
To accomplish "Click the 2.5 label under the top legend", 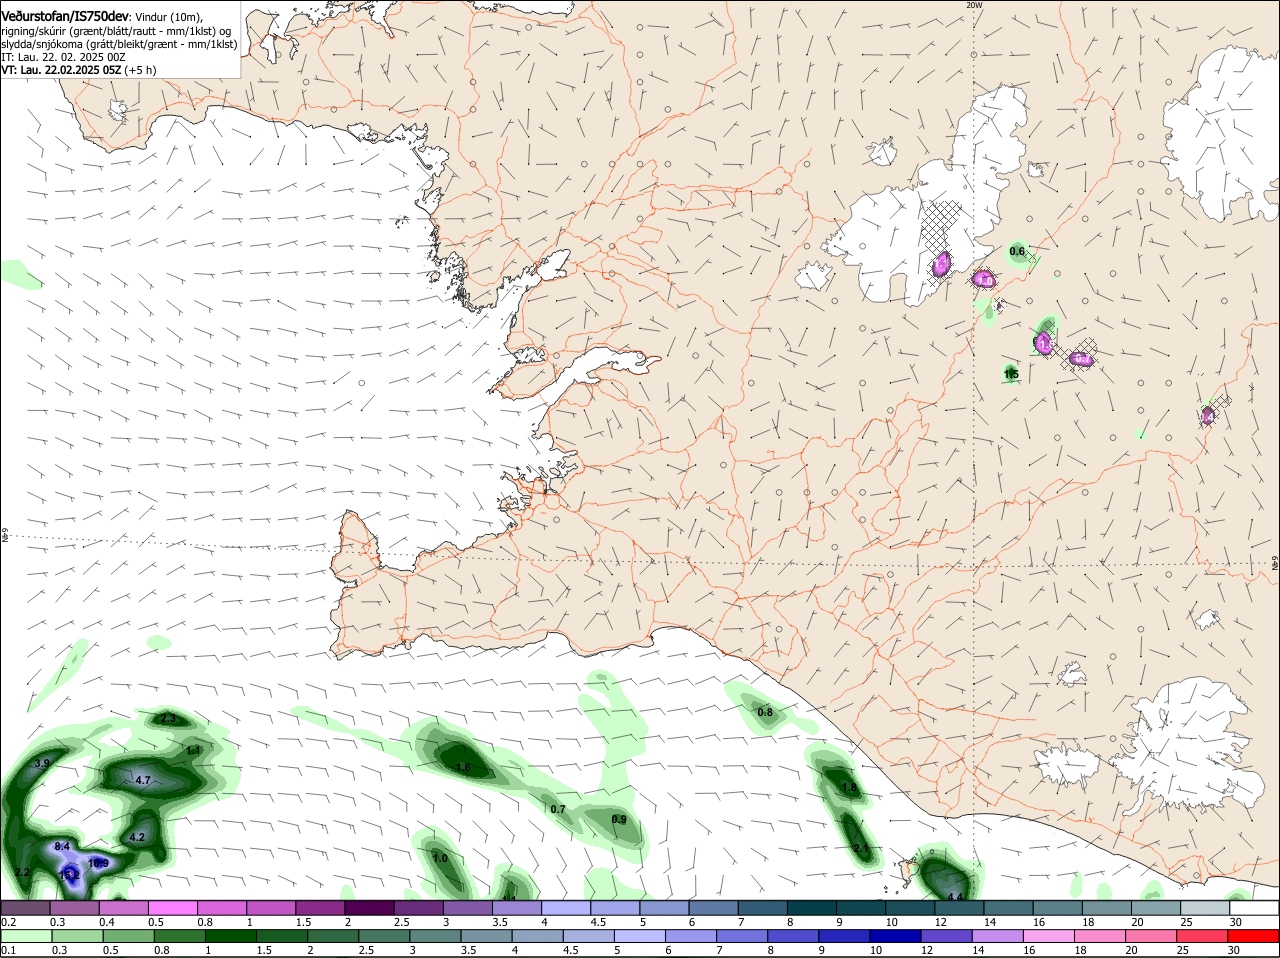I will [401, 922].
